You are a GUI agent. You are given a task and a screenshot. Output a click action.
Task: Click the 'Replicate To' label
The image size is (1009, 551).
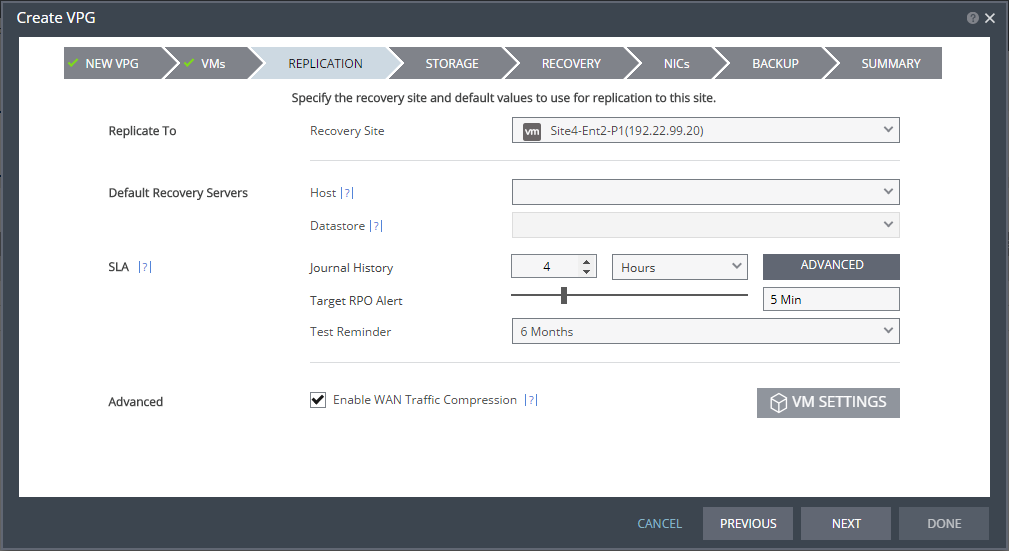pyautogui.click(x=142, y=131)
